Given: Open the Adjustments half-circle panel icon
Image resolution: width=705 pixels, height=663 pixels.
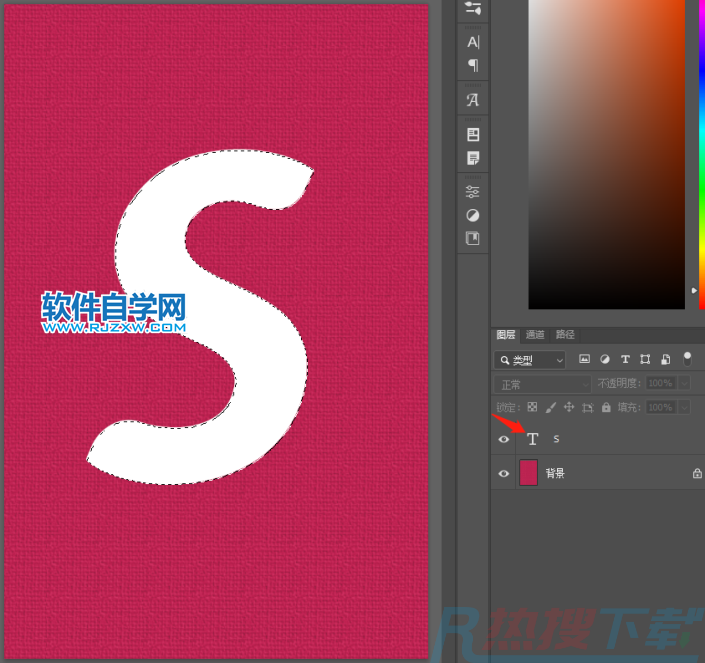Looking at the screenshot, I should tap(473, 216).
